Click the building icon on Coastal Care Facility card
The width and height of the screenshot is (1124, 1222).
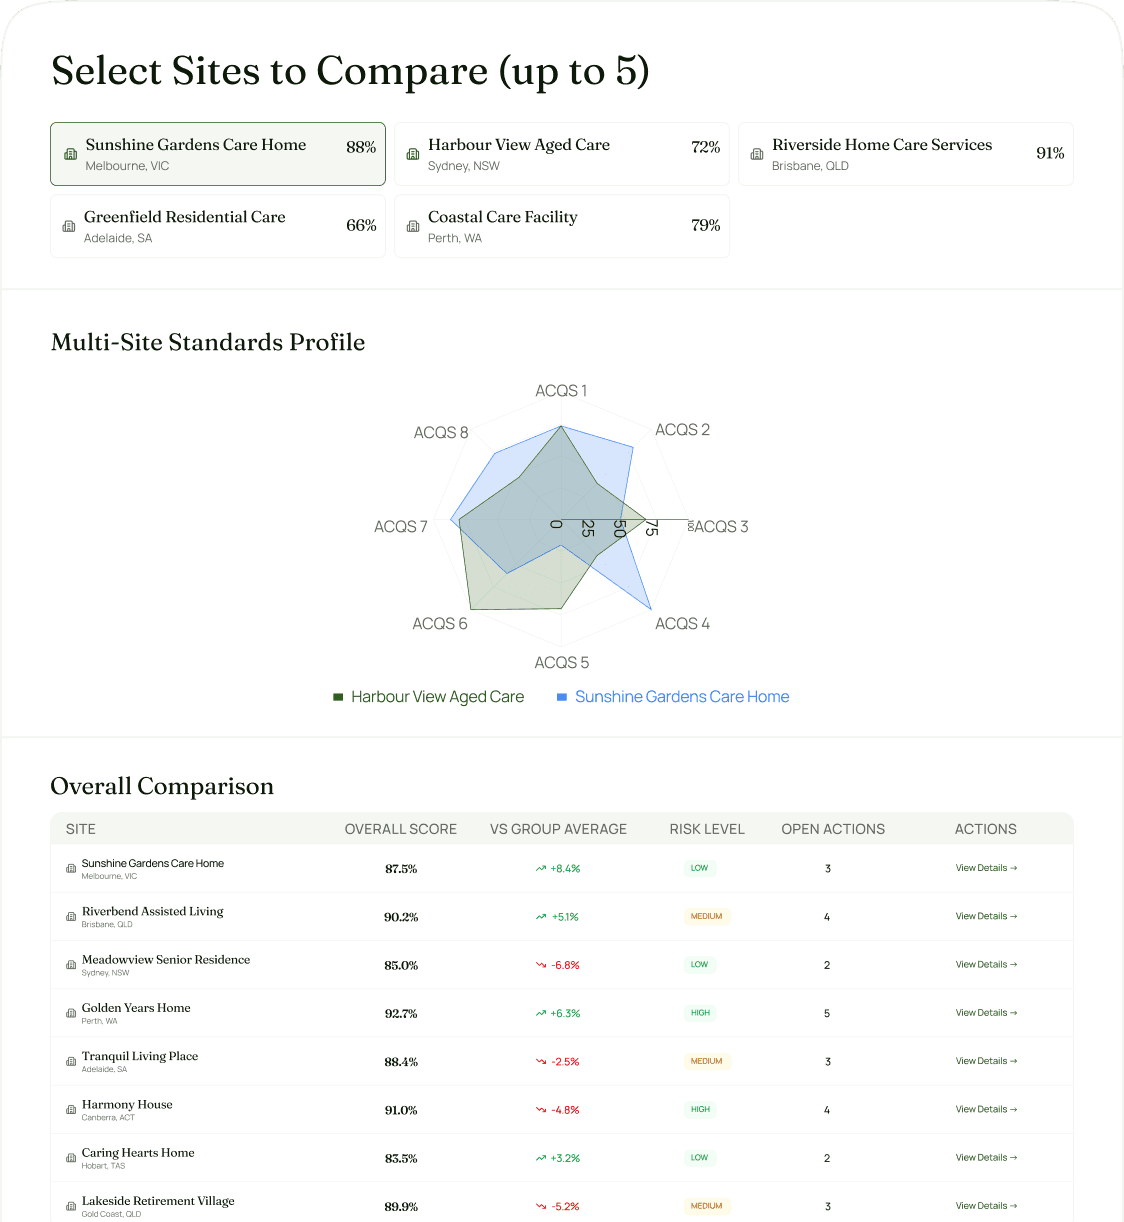click(413, 226)
